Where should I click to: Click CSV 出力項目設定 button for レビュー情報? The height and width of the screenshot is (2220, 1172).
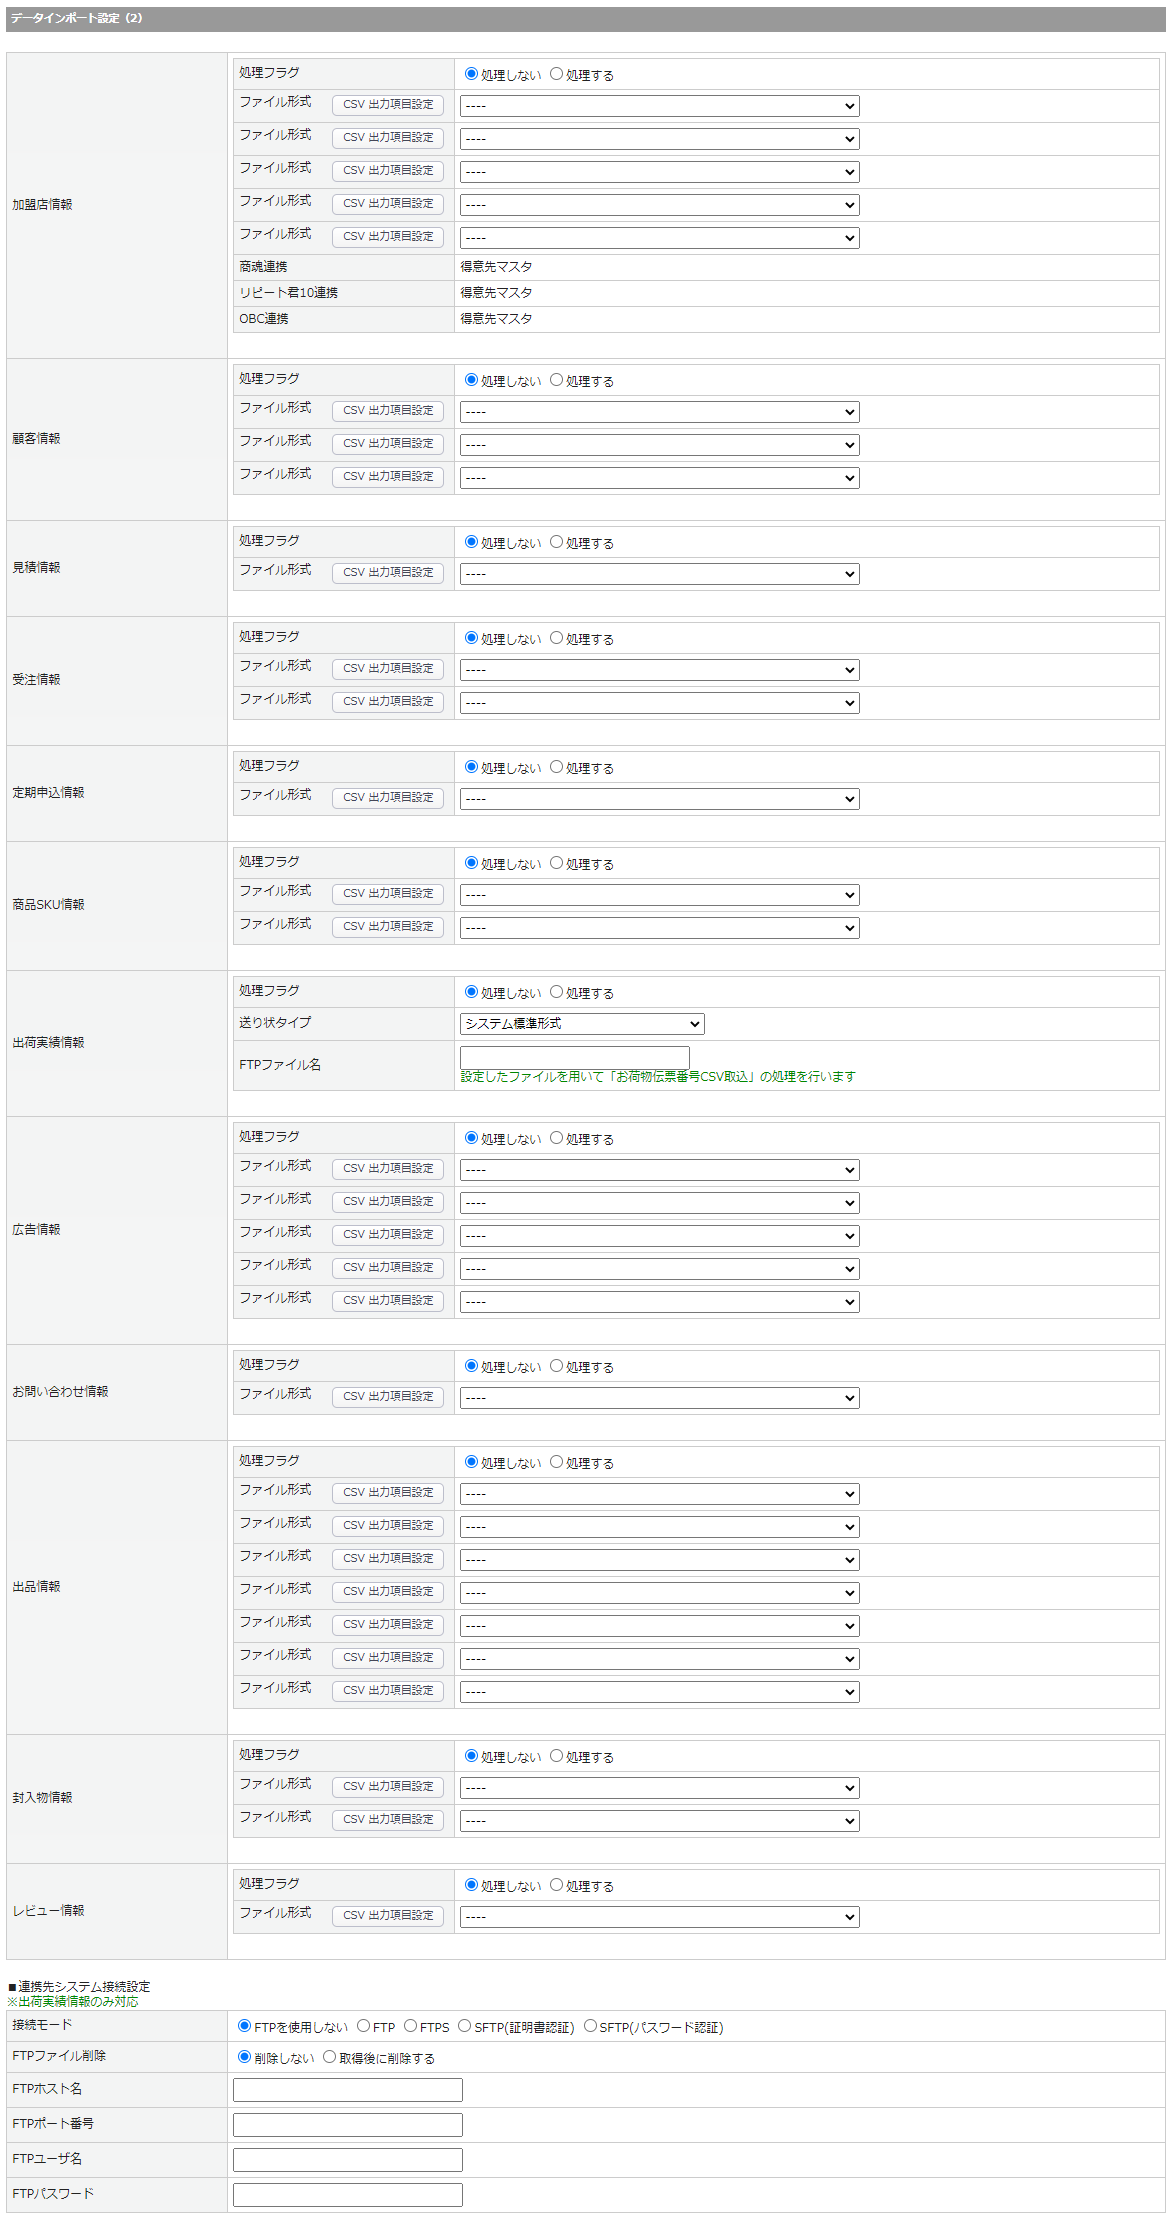click(388, 1916)
